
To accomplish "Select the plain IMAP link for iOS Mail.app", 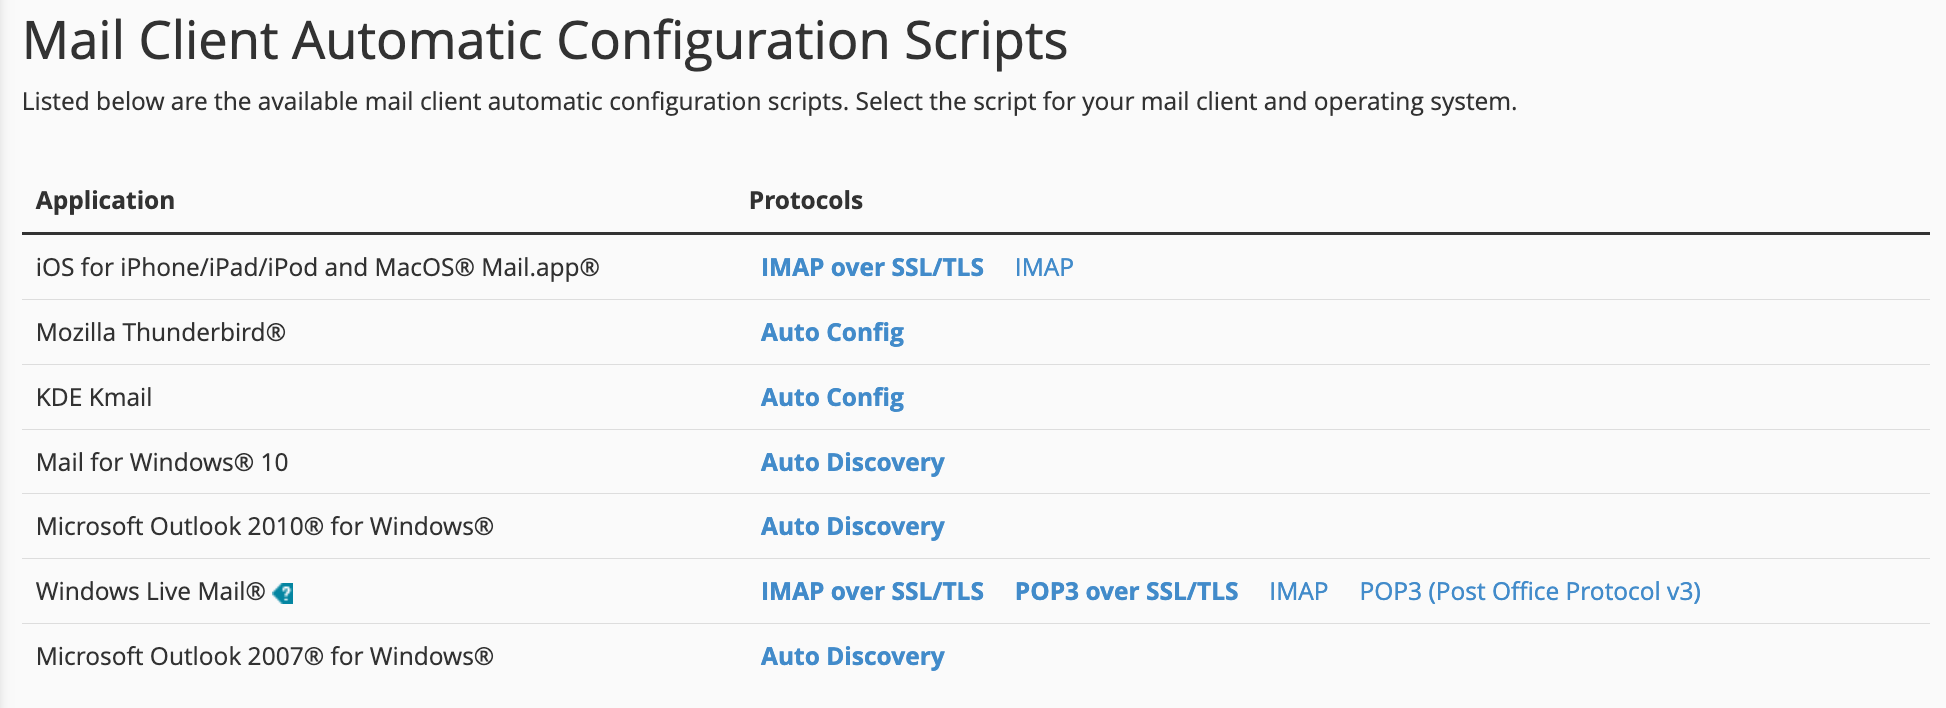I will 1043,267.
